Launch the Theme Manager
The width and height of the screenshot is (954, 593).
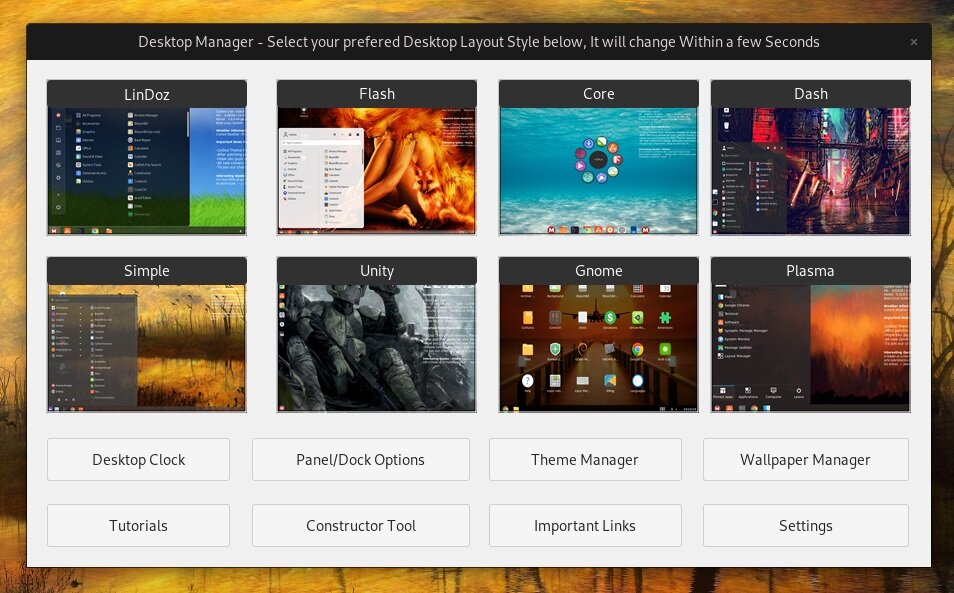point(585,459)
